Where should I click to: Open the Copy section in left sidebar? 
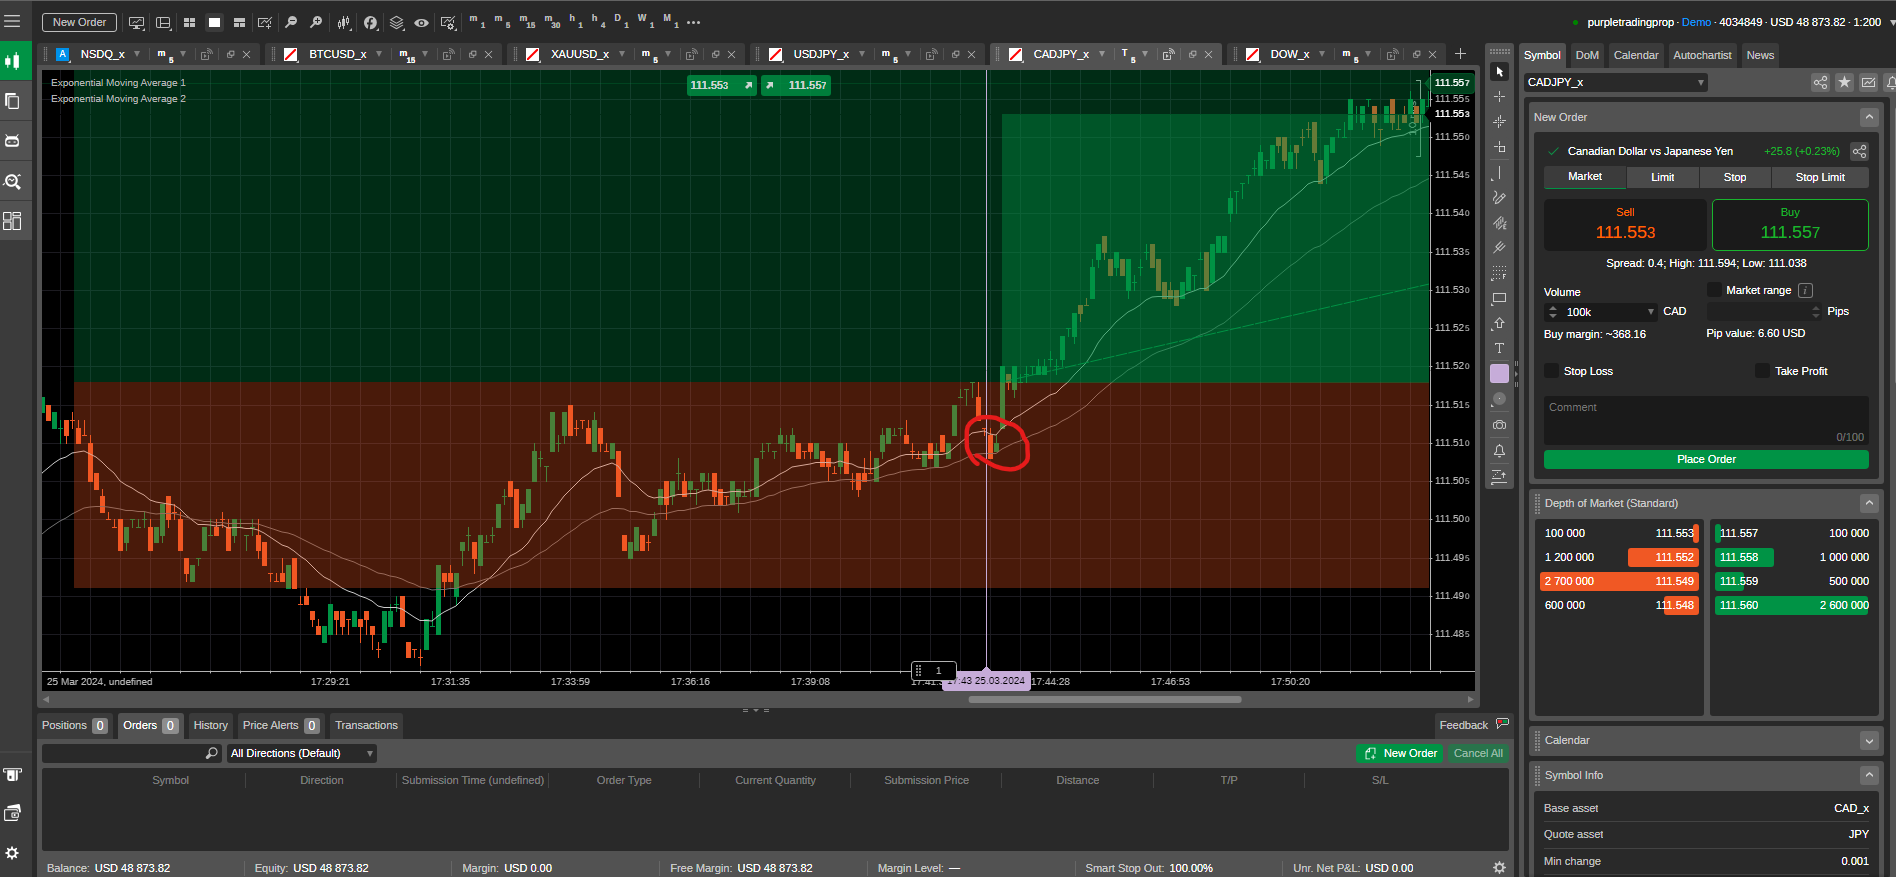(12, 101)
